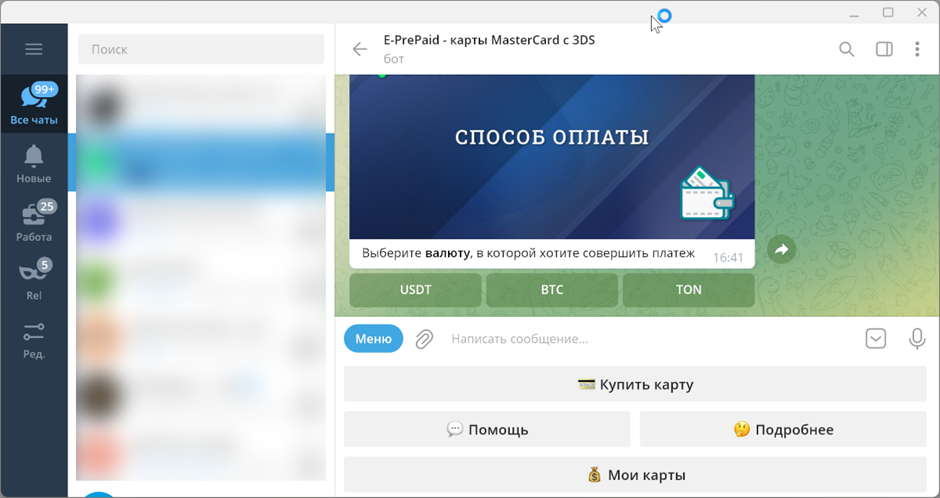Viewport: 940px width, 498px height.
Task: Open the 'Rel' folder
Action: 34,280
